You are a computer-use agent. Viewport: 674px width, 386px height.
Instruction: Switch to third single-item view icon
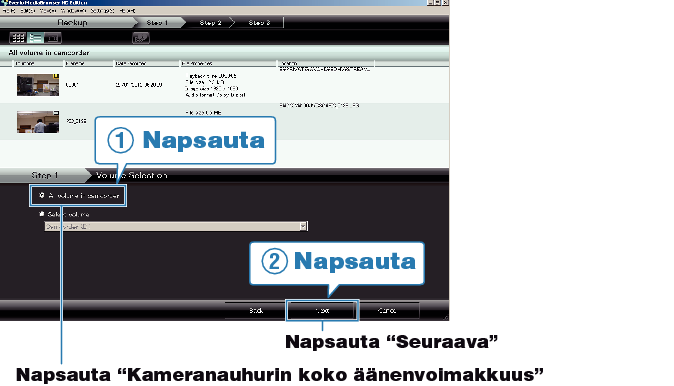point(53,38)
